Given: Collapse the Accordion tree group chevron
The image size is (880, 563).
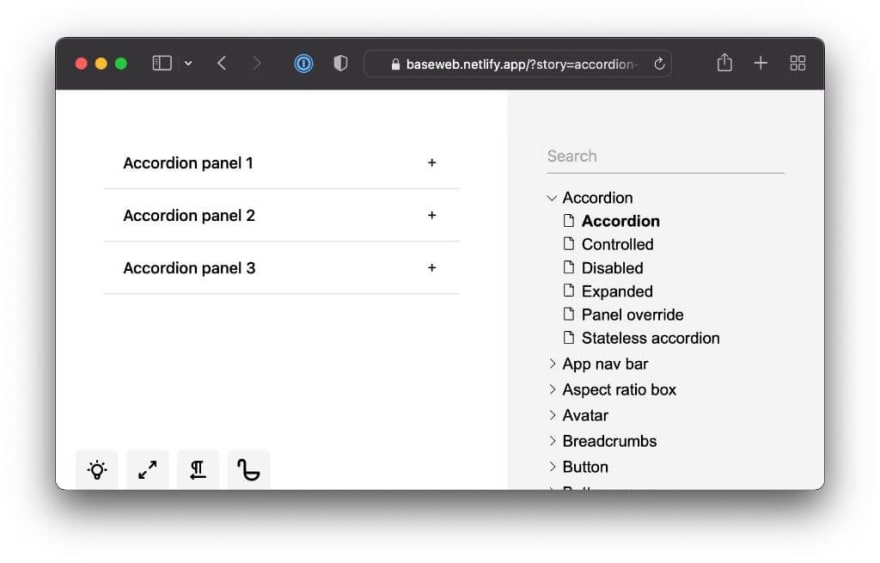Looking at the screenshot, I should pos(552,198).
